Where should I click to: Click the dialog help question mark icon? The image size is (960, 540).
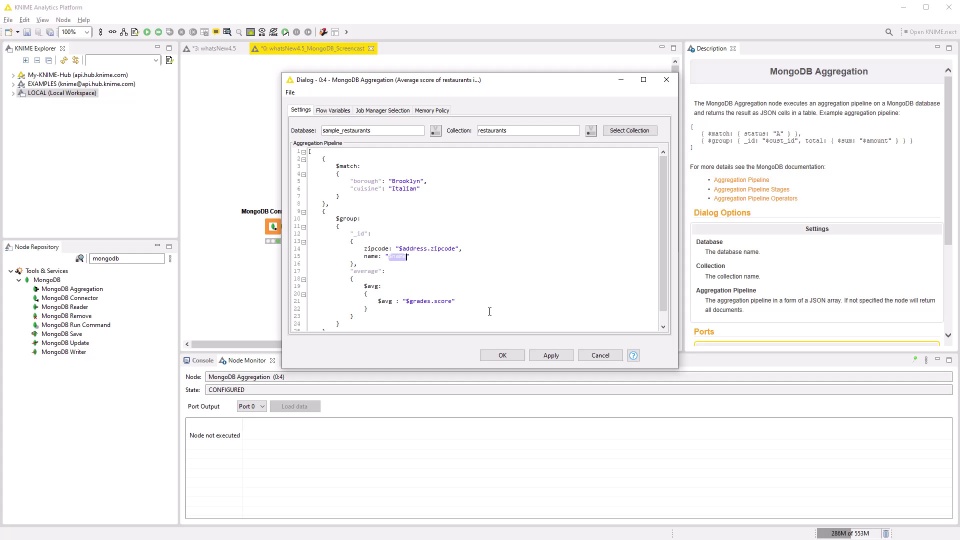click(633, 355)
